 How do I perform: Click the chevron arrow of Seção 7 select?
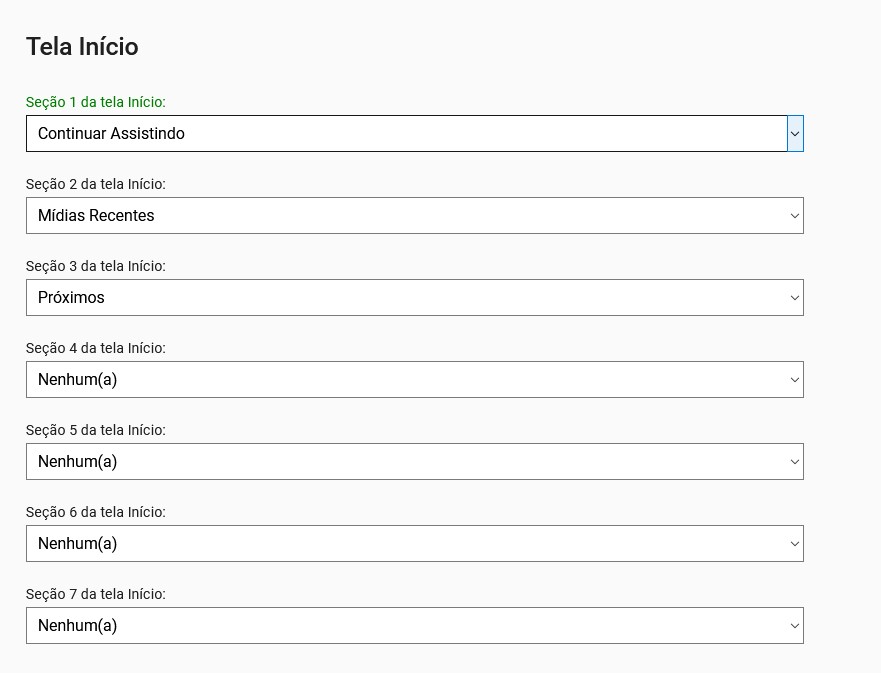coord(795,626)
